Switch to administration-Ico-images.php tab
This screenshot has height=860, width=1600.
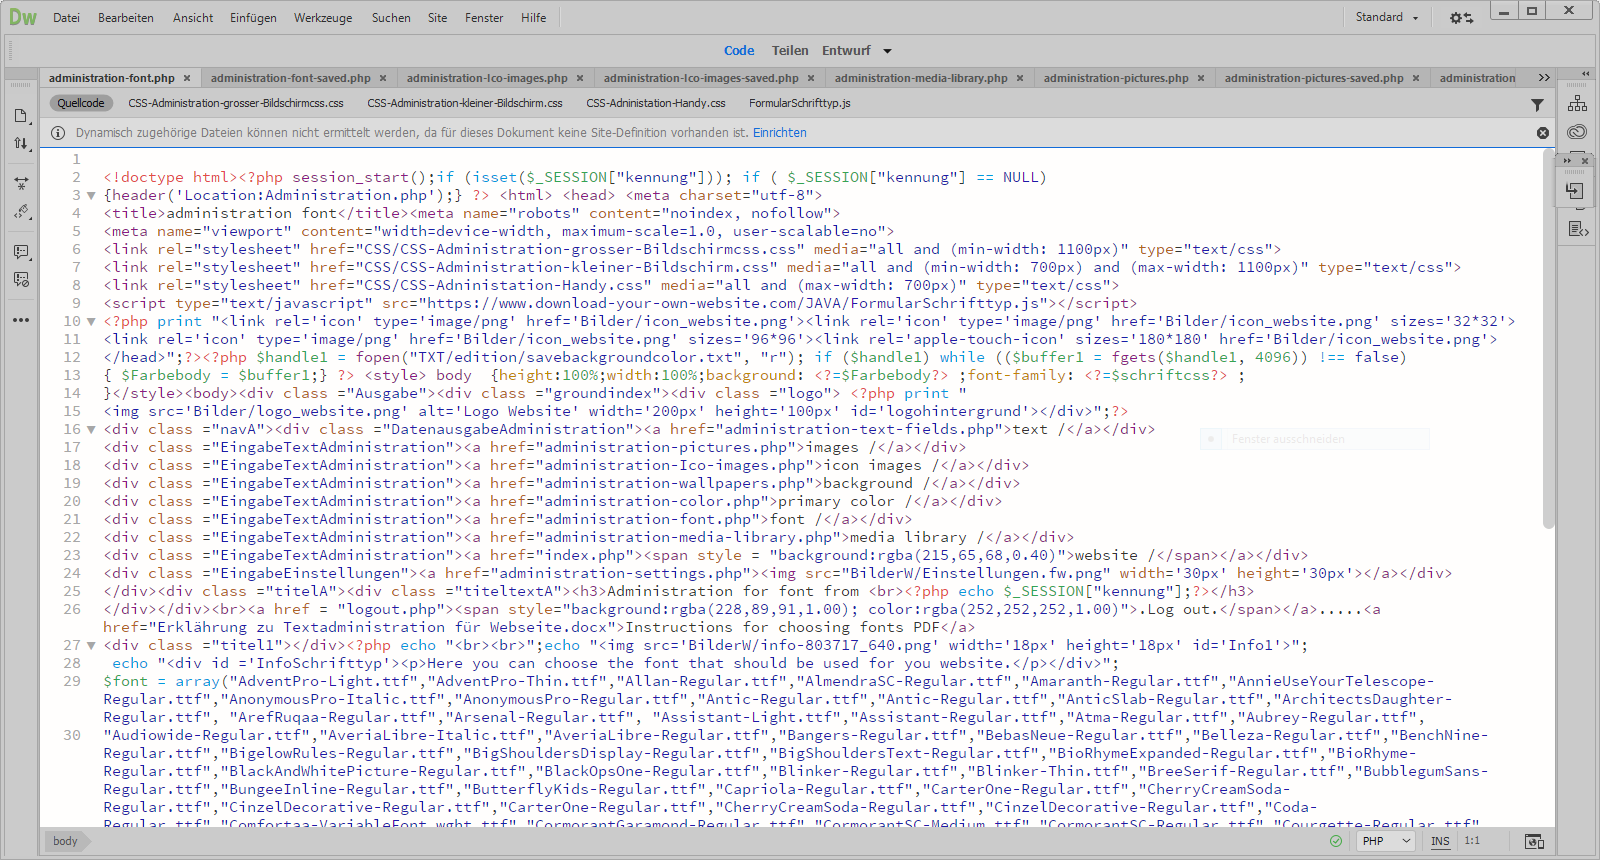[x=487, y=78]
